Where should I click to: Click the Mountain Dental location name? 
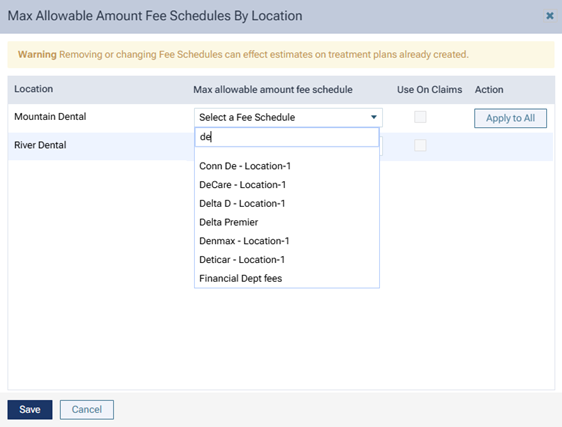pyautogui.click(x=50, y=117)
